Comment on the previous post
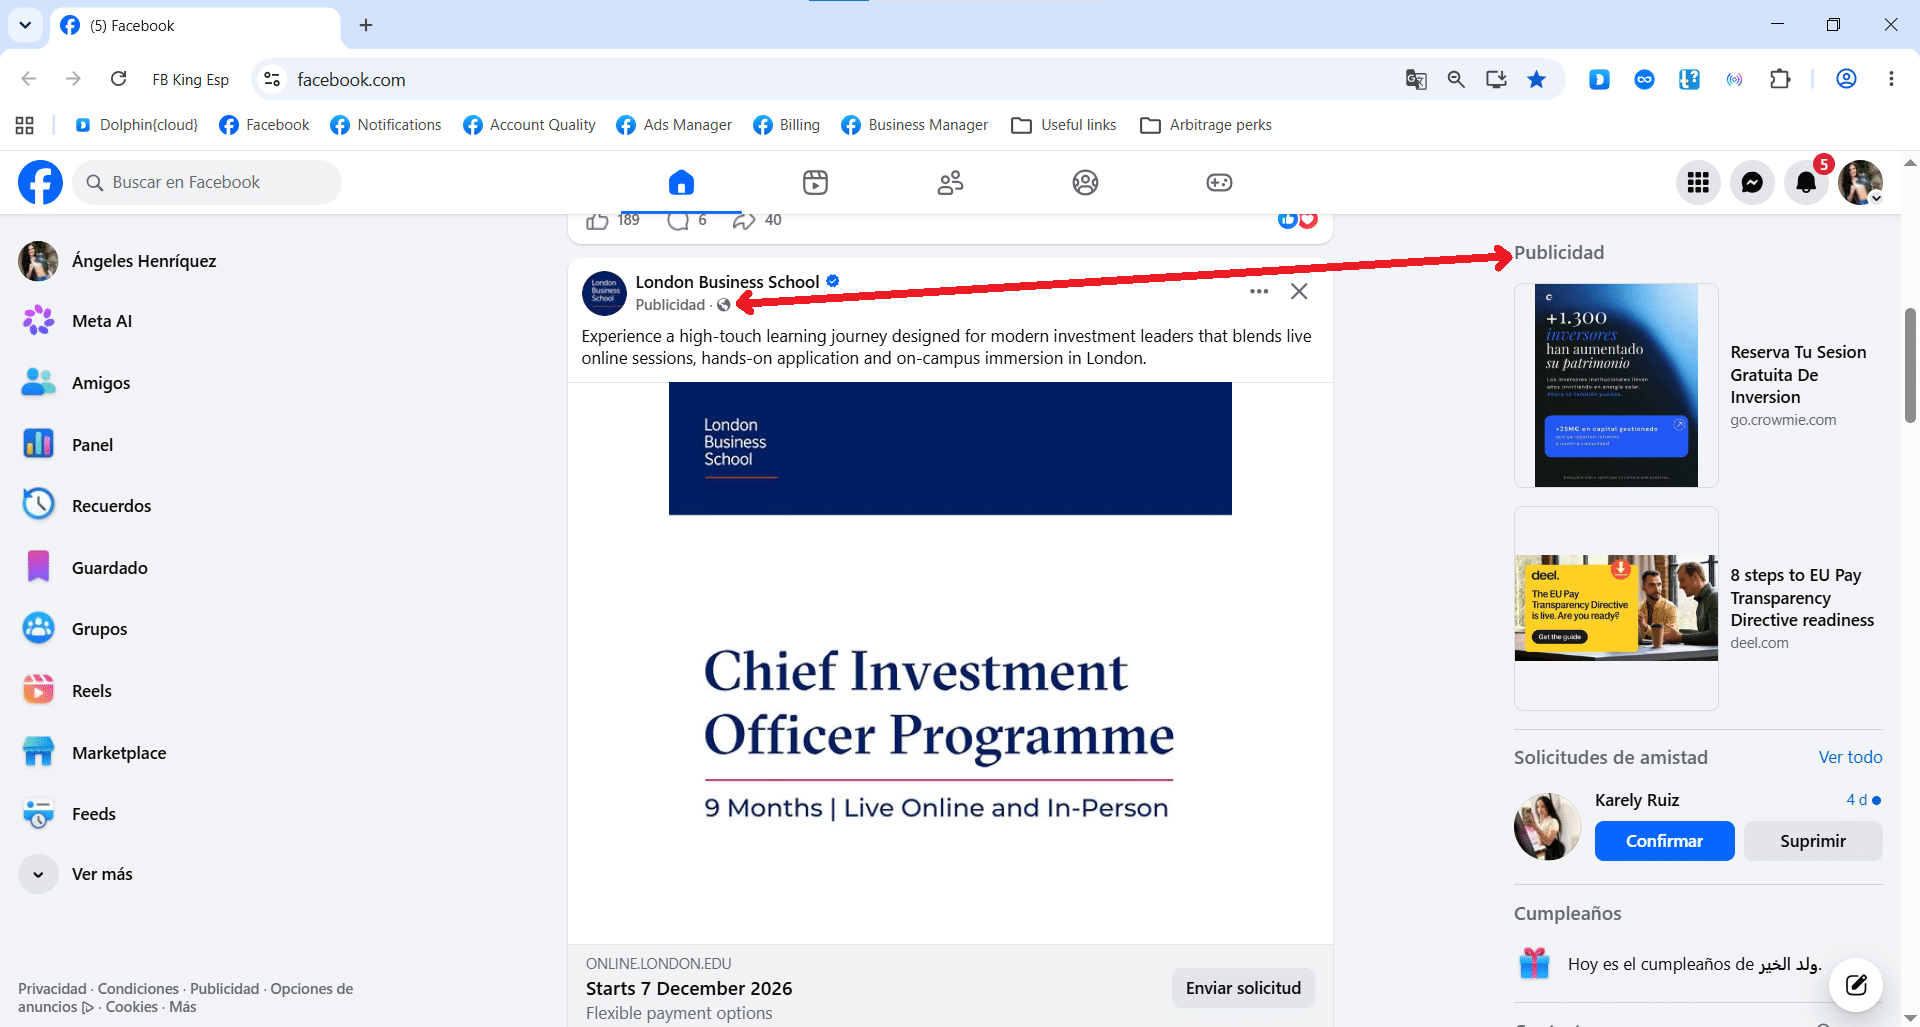Screen dimensions: 1920x1027 pyautogui.click(x=678, y=221)
